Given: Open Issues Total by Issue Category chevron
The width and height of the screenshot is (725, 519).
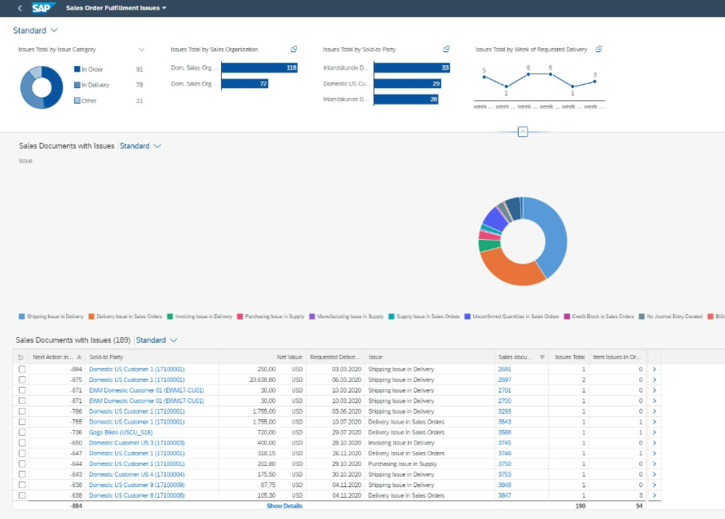Looking at the screenshot, I should click(x=141, y=49).
